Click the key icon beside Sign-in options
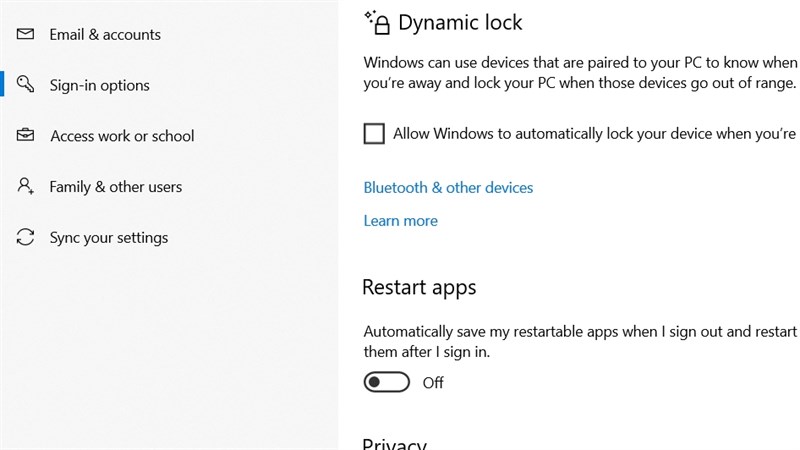The height and width of the screenshot is (450, 800). coord(25,85)
